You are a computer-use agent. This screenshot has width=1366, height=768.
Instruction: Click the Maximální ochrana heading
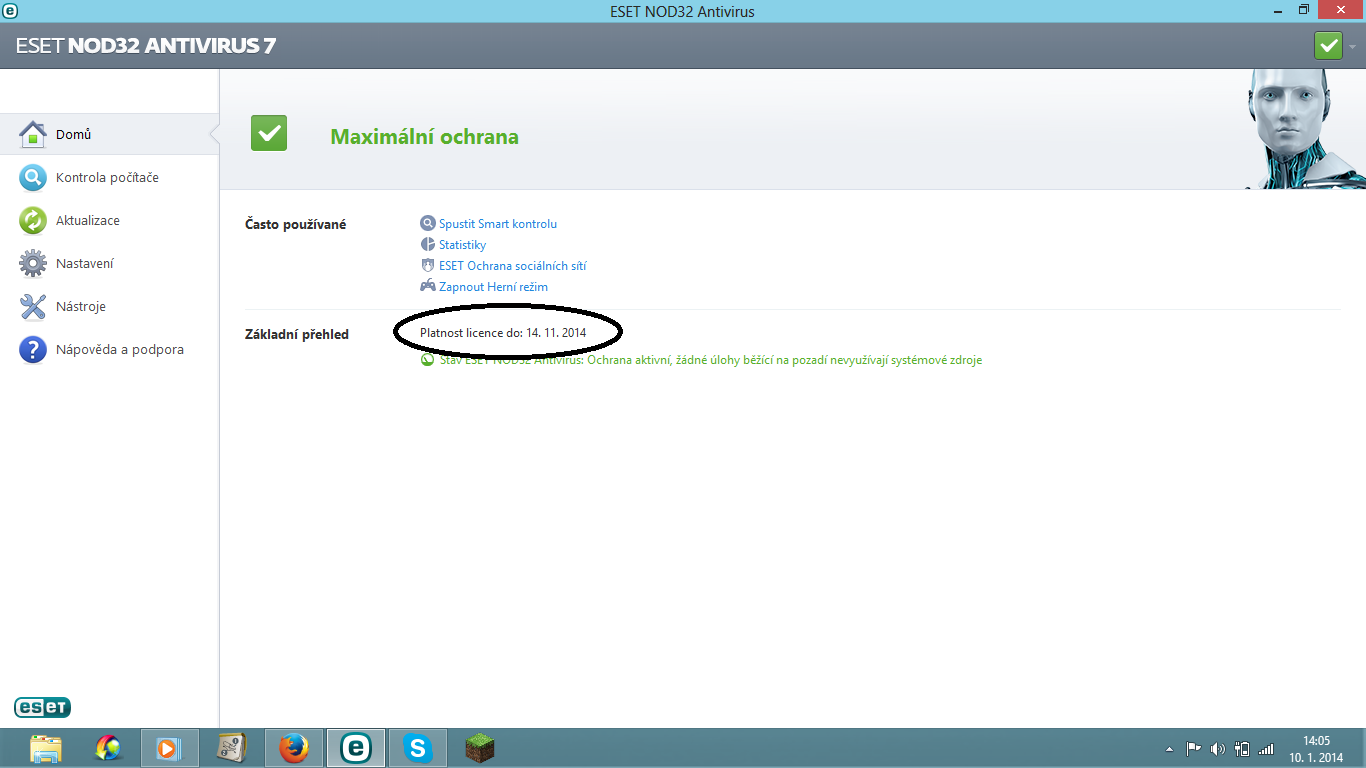tap(425, 137)
